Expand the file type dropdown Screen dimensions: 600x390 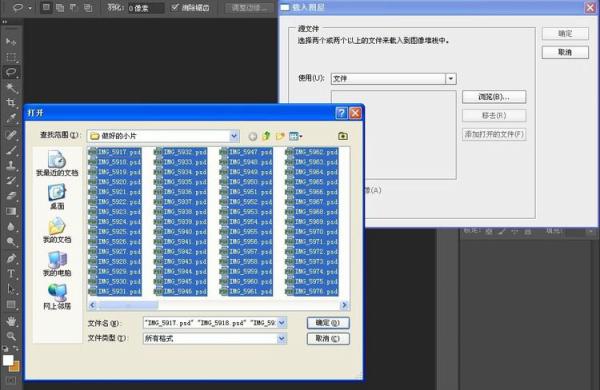coord(282,338)
